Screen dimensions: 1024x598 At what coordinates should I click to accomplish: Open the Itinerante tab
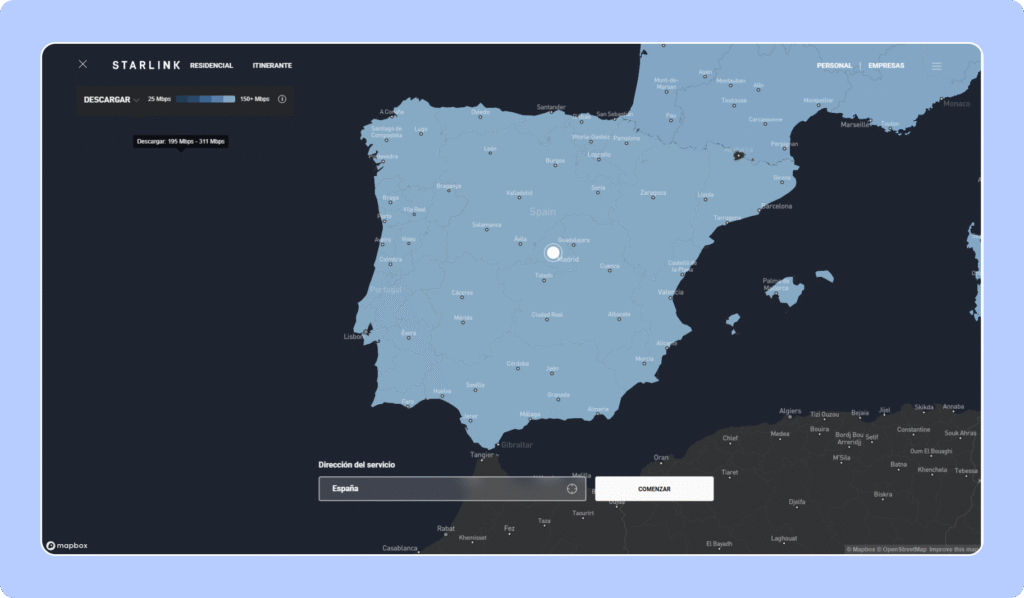point(272,66)
